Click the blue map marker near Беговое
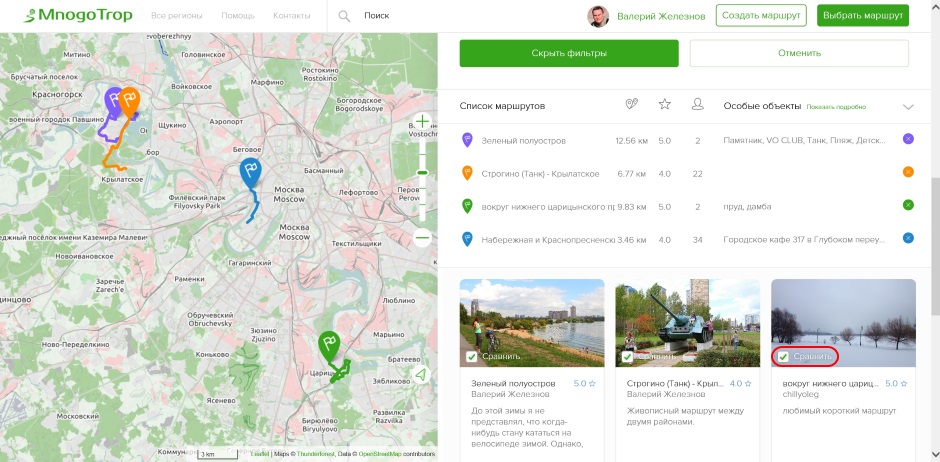The height and width of the screenshot is (462, 940). [250, 173]
